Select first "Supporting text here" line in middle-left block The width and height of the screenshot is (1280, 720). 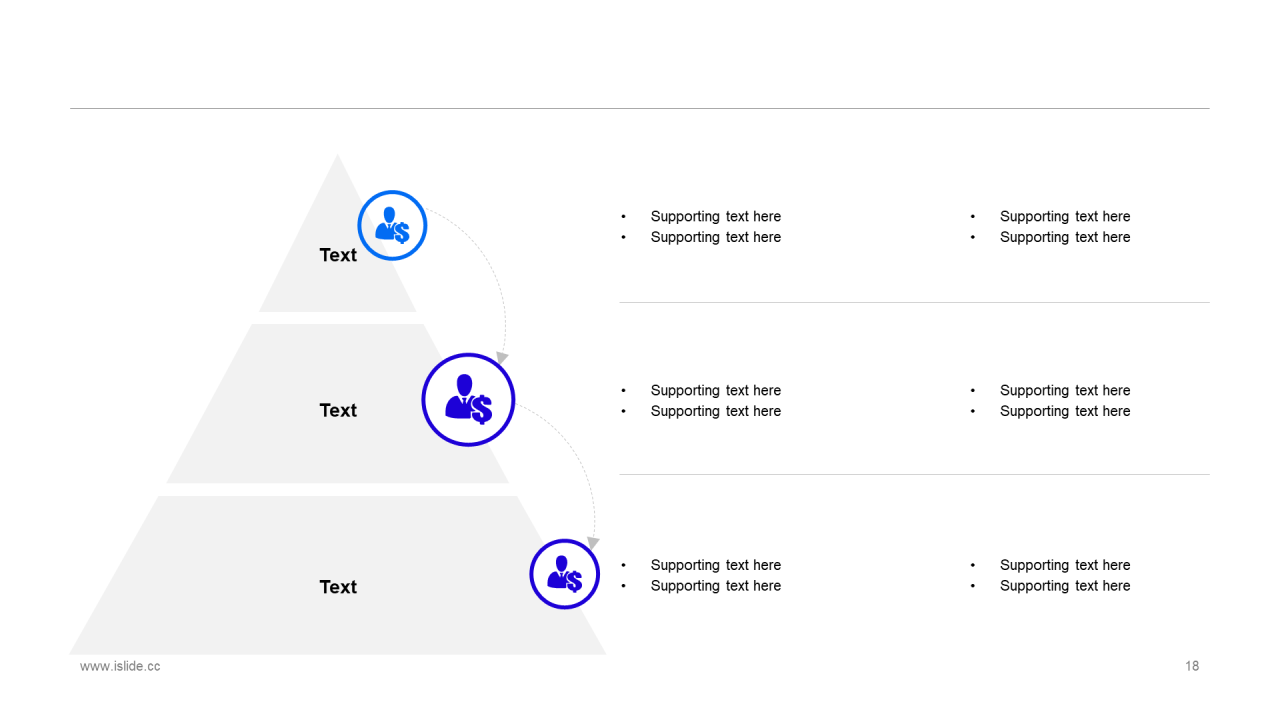[x=715, y=390]
